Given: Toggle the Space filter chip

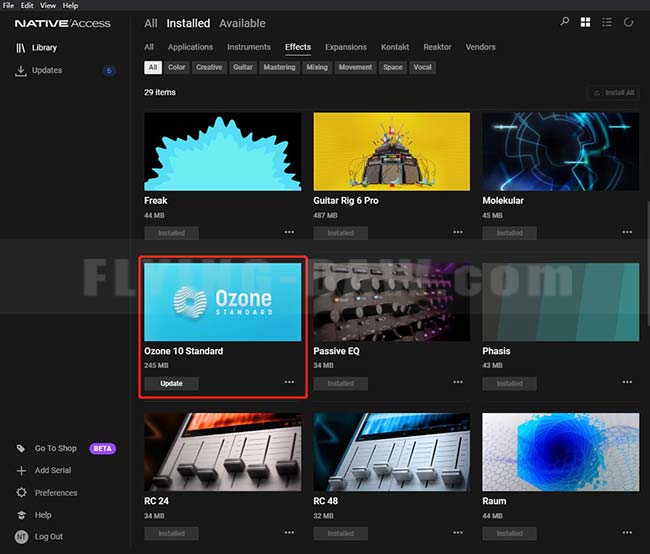Looking at the screenshot, I should [x=393, y=67].
